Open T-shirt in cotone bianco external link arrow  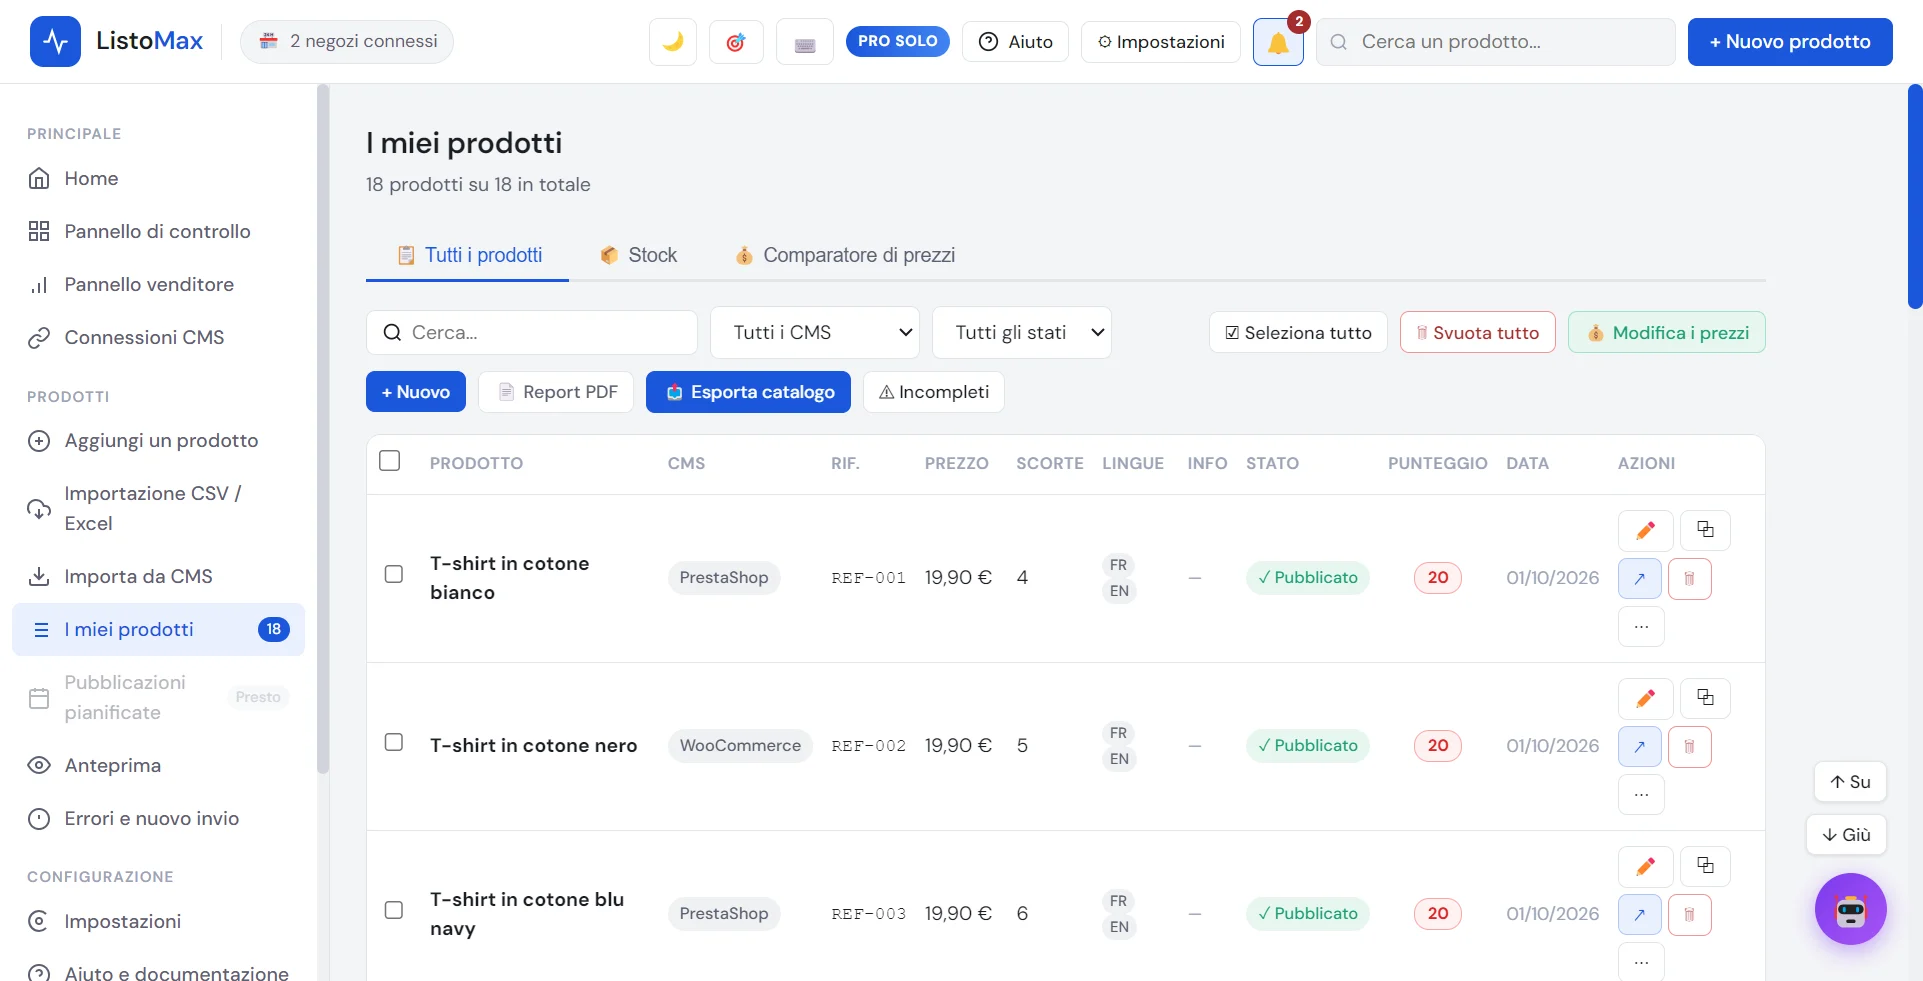(1640, 578)
